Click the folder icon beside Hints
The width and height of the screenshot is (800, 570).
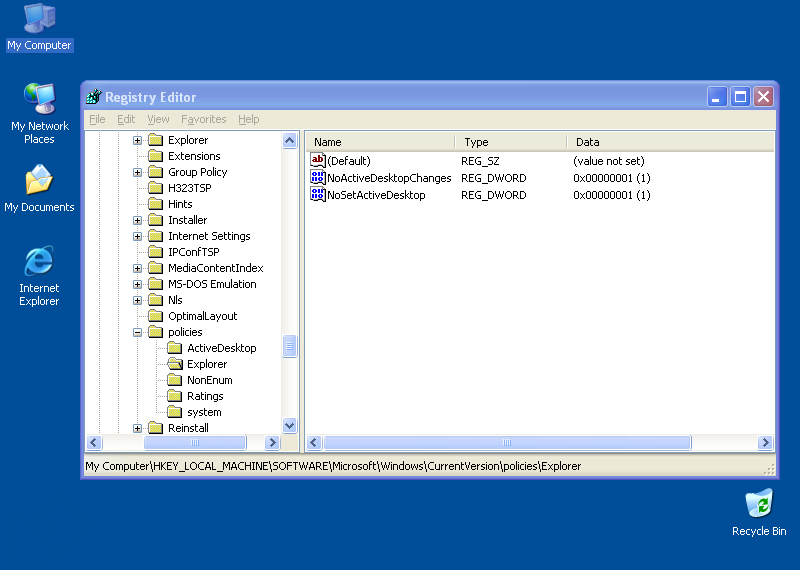tap(156, 204)
